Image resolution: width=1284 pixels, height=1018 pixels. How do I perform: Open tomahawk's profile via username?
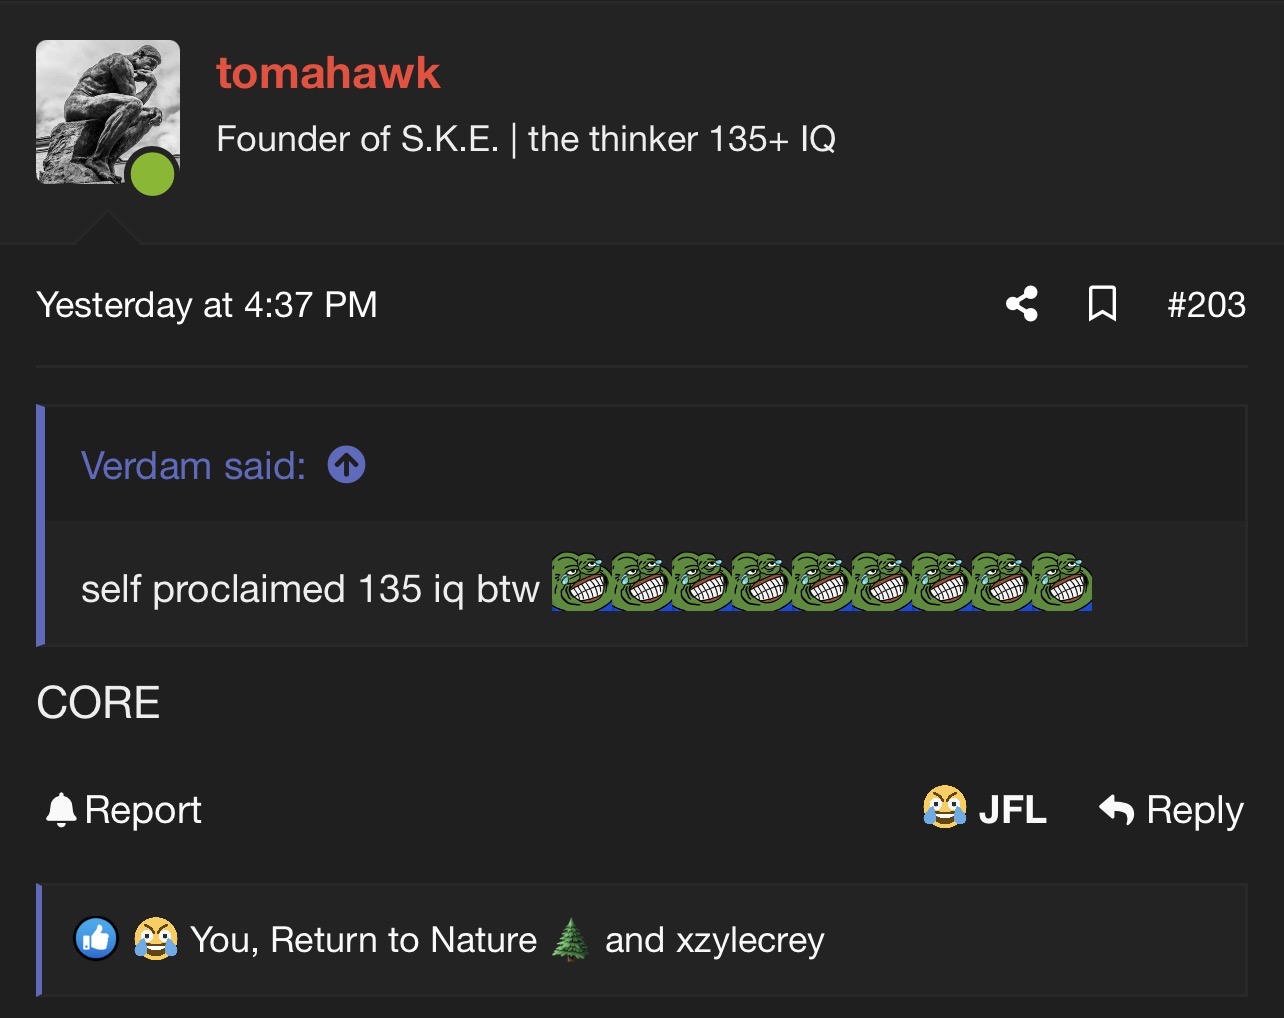328,73
